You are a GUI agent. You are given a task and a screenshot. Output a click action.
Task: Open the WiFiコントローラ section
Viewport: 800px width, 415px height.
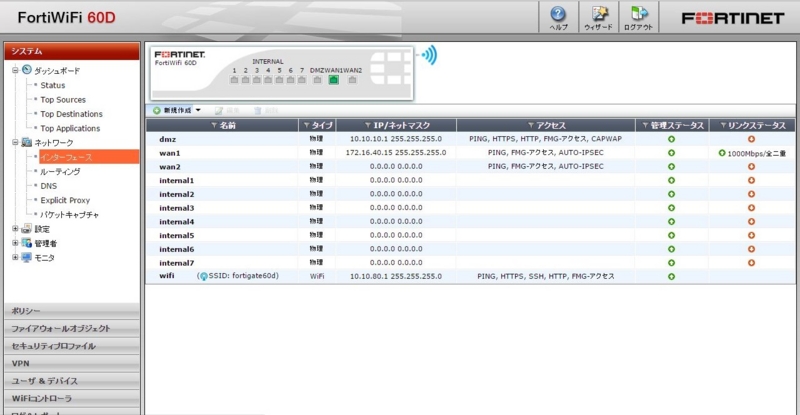[72, 398]
